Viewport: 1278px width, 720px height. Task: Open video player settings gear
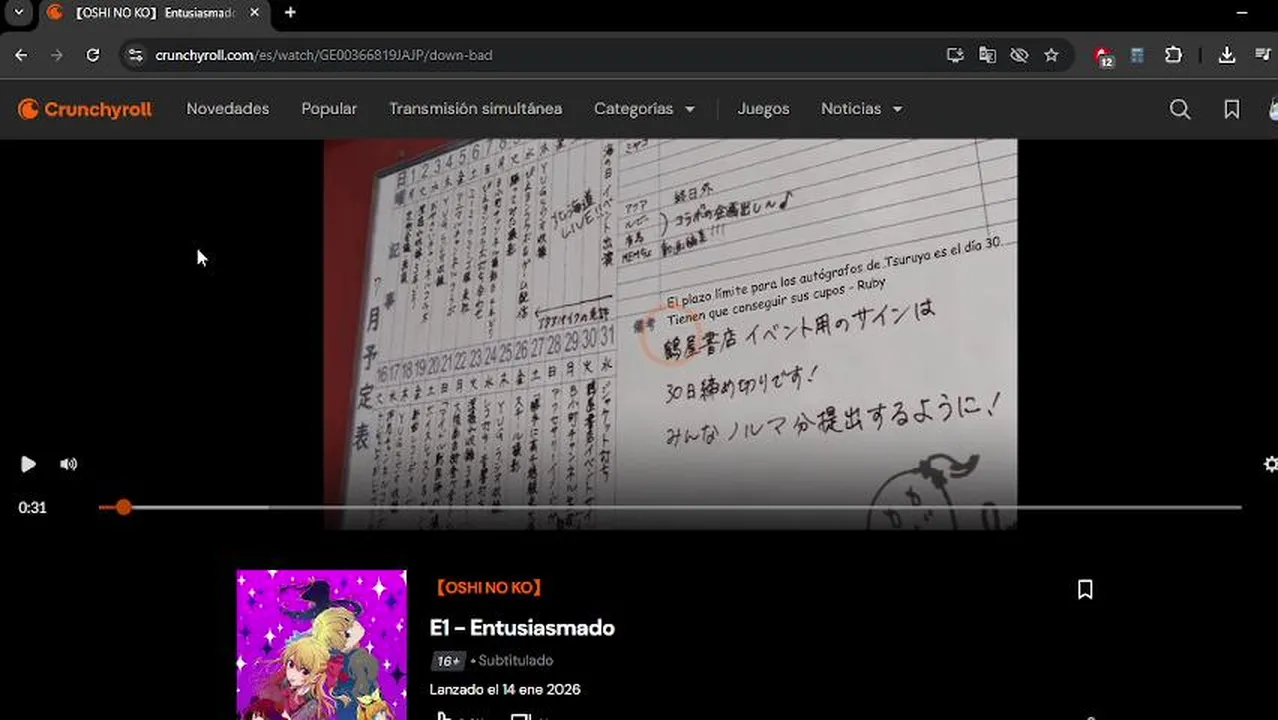[x=1270, y=464]
